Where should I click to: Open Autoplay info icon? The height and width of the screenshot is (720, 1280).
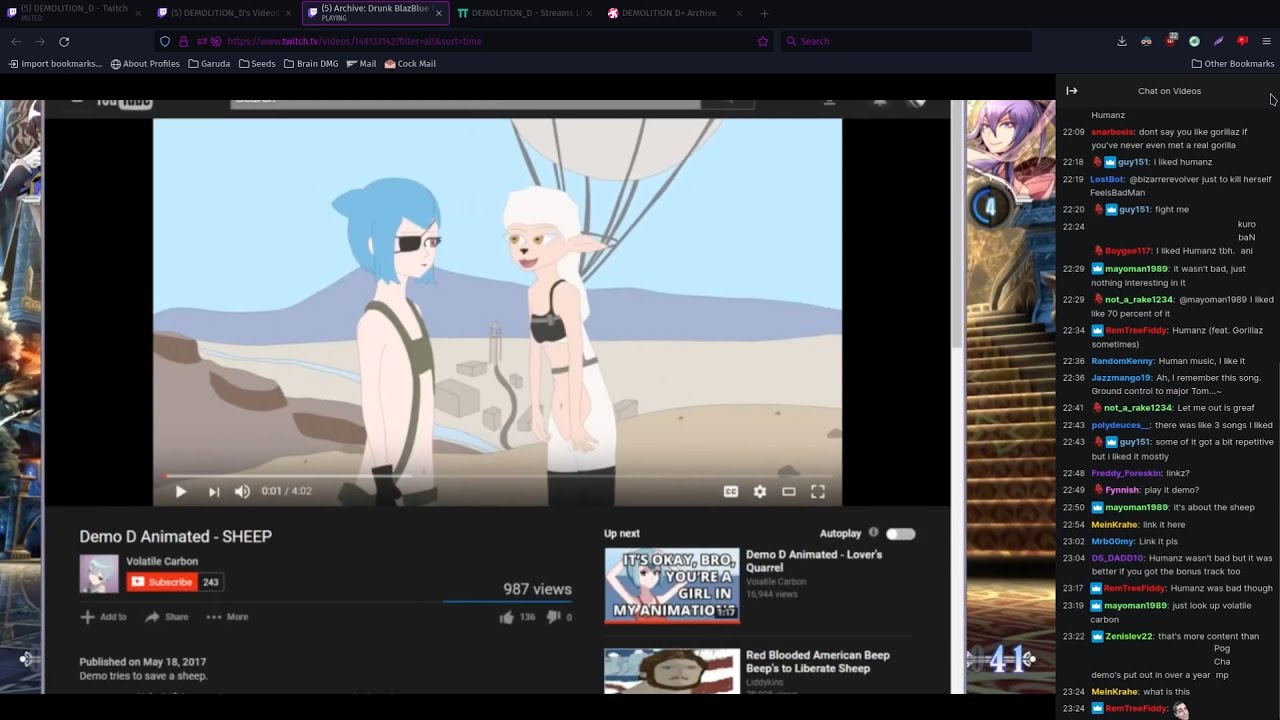click(x=873, y=533)
